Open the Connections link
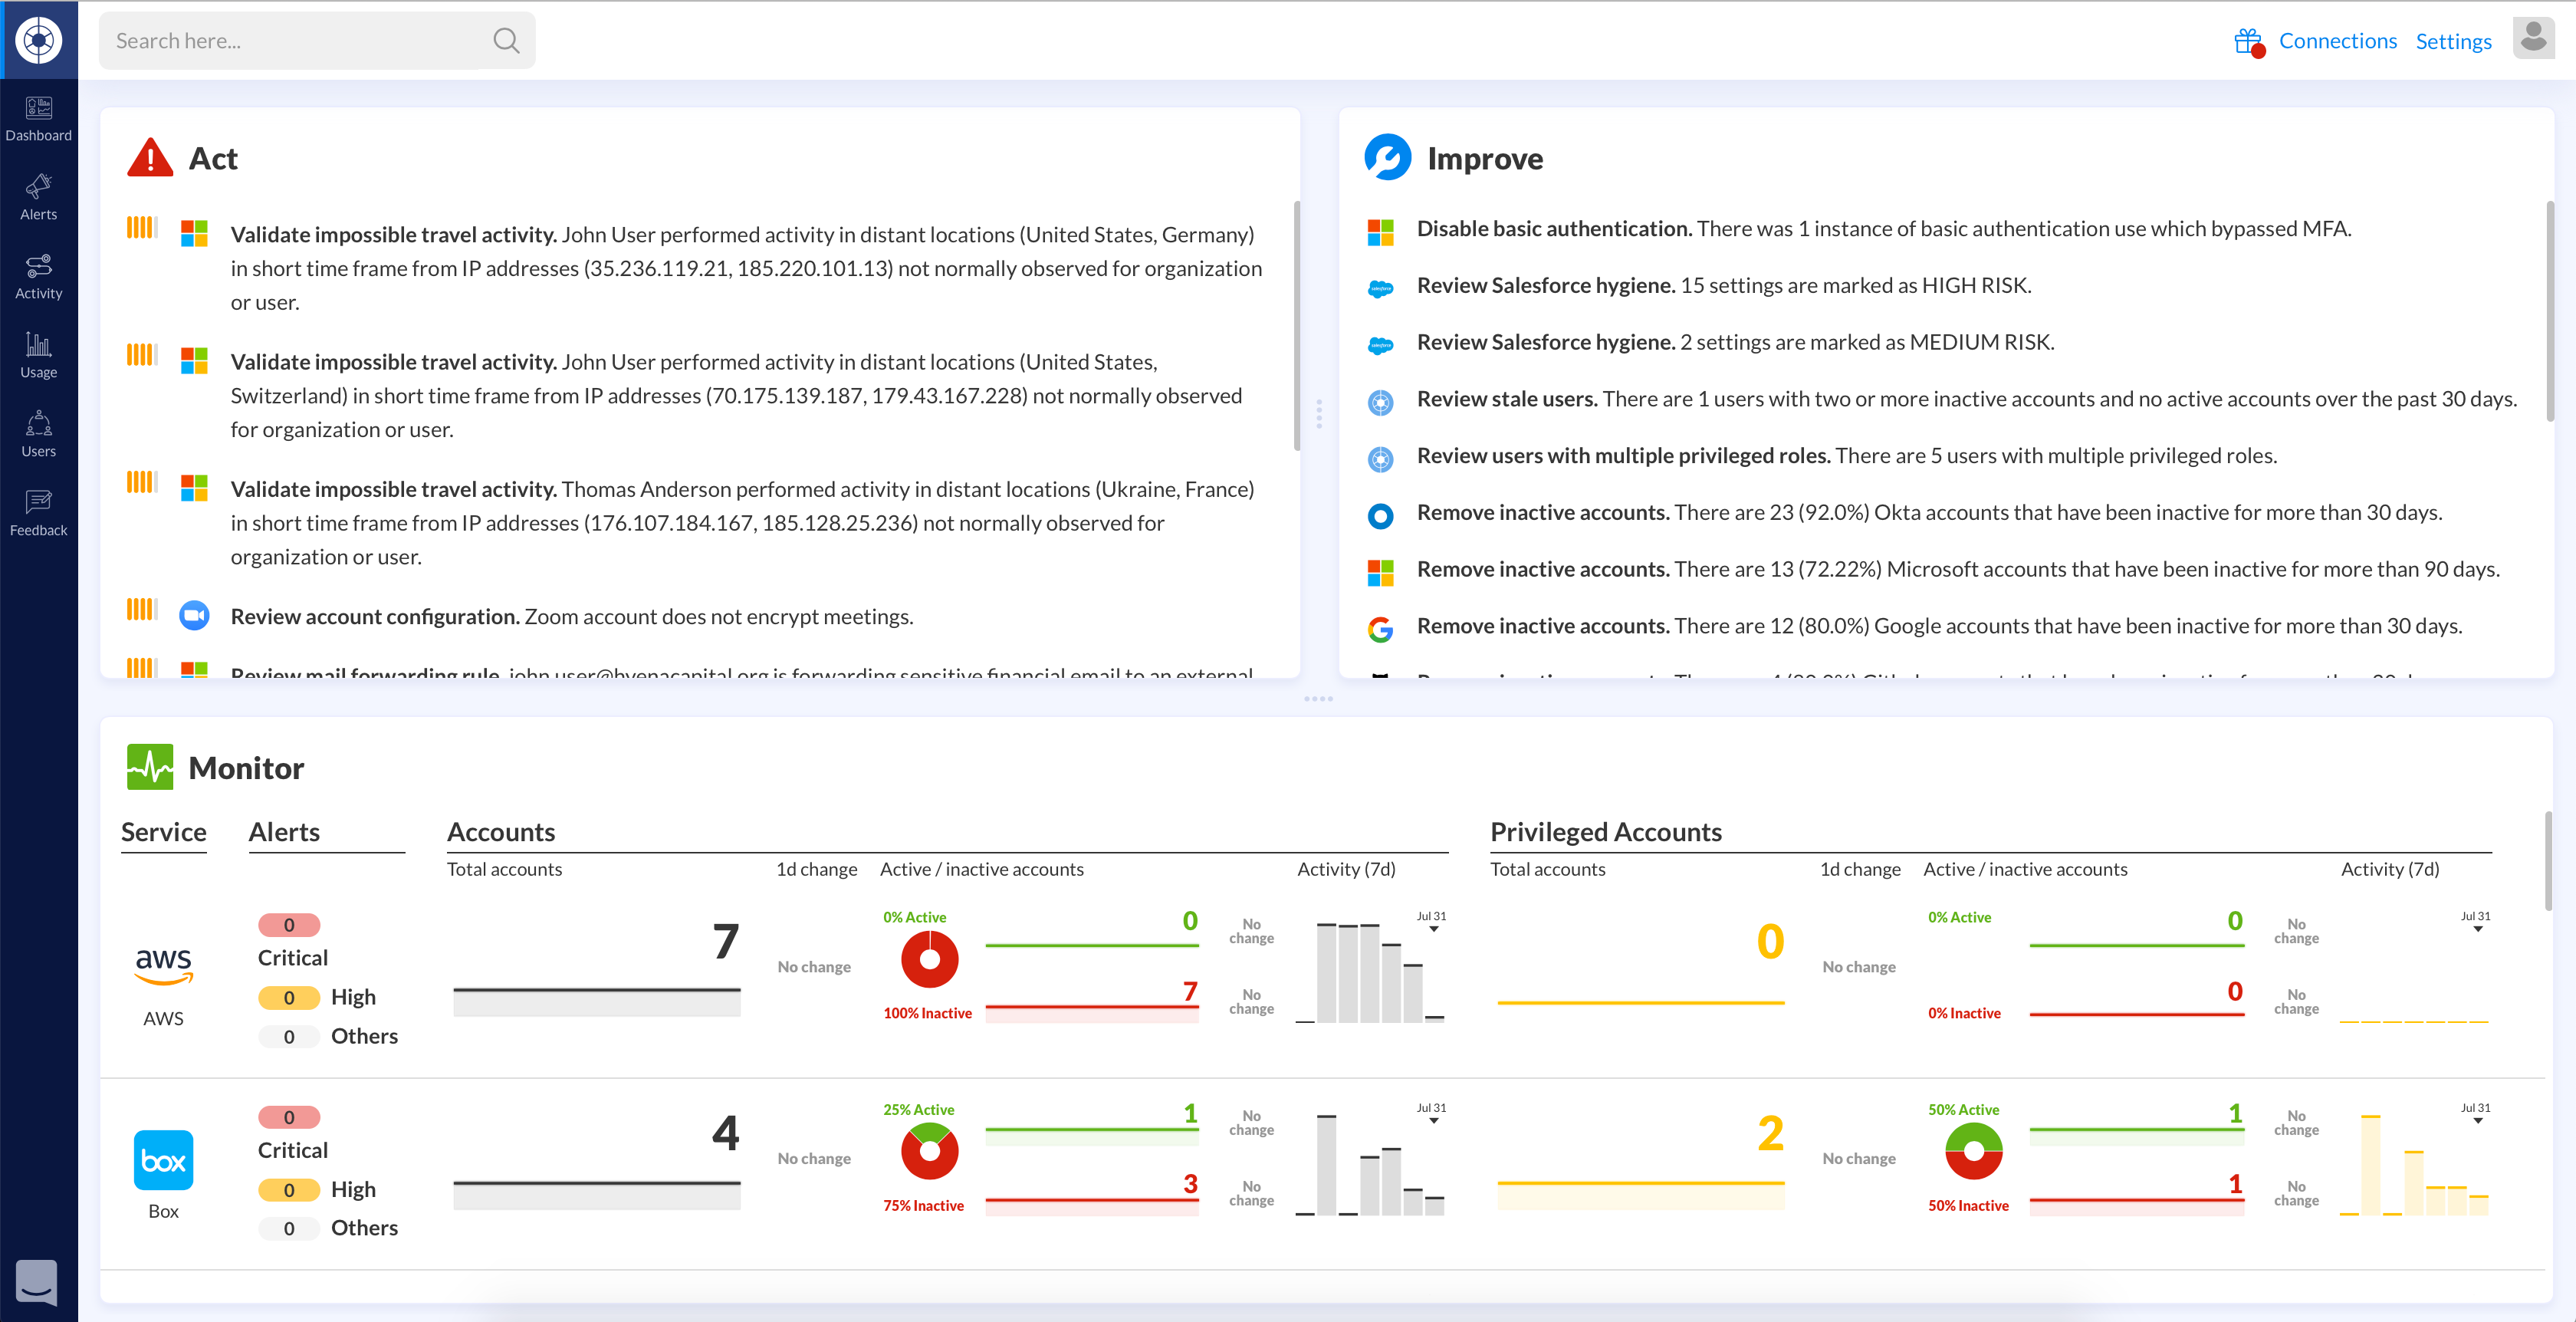 click(x=2337, y=41)
